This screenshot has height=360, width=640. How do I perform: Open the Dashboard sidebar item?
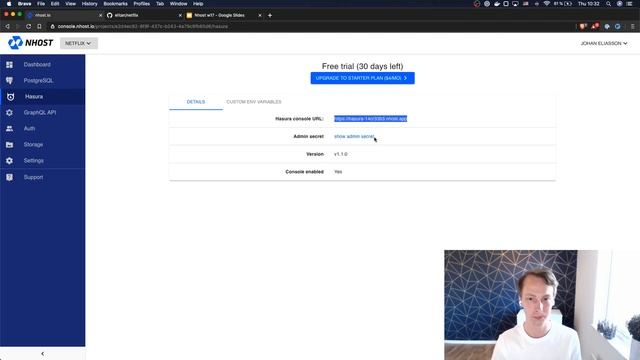[x=42, y=64]
